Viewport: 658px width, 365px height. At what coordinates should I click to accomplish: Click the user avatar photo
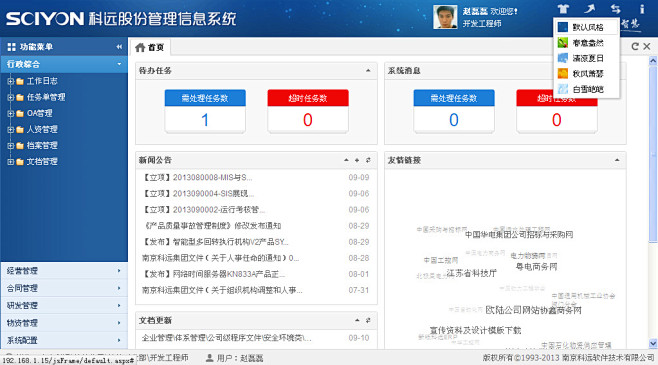click(x=445, y=17)
